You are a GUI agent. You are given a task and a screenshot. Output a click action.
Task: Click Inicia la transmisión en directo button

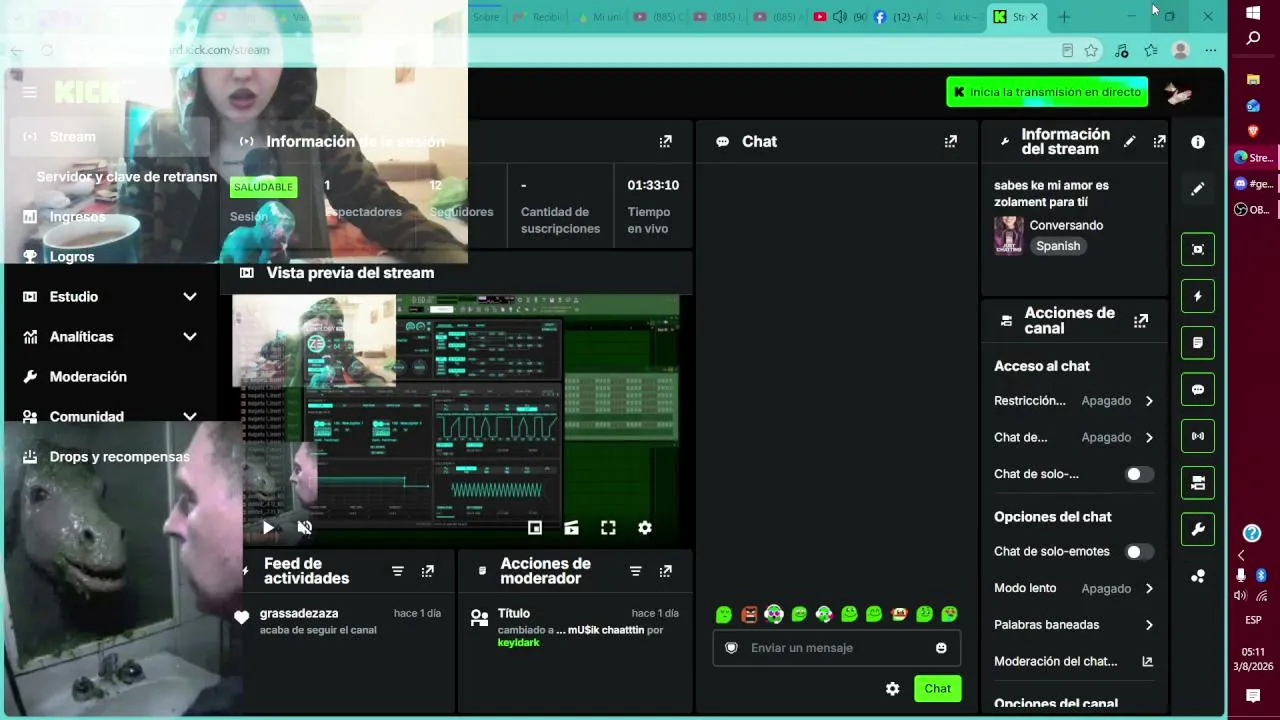click(x=1047, y=92)
